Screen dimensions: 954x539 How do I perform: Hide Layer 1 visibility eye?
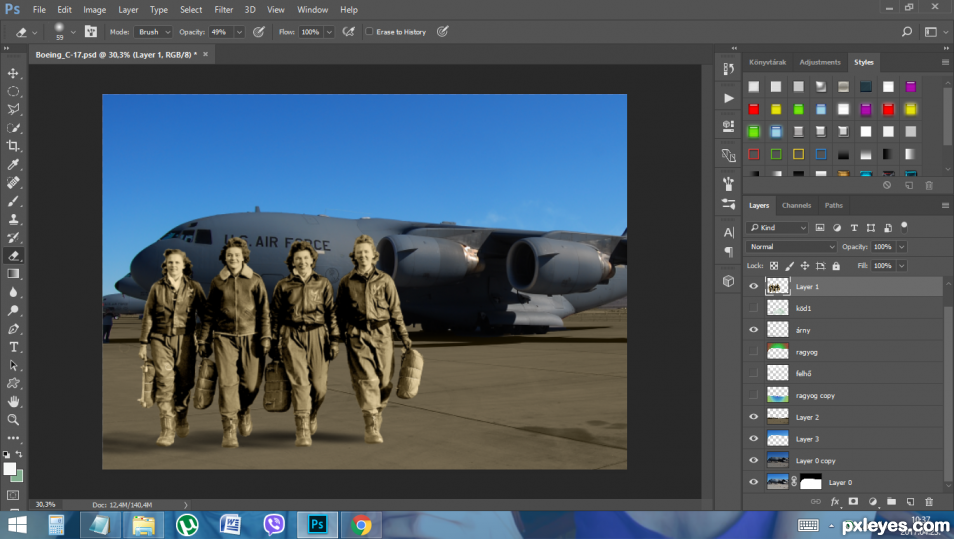tap(753, 286)
